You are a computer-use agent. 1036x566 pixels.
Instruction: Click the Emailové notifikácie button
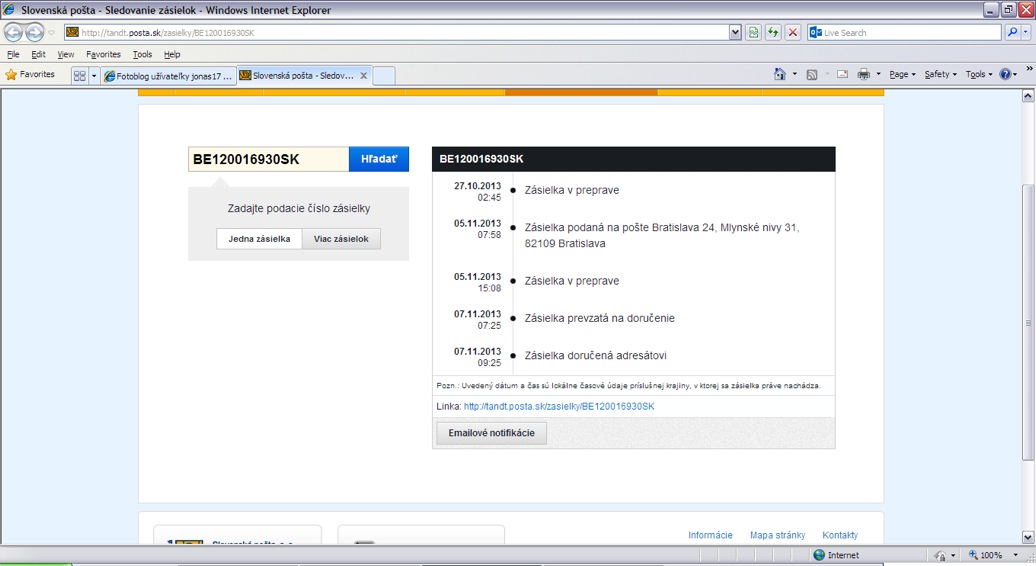pyautogui.click(x=491, y=433)
